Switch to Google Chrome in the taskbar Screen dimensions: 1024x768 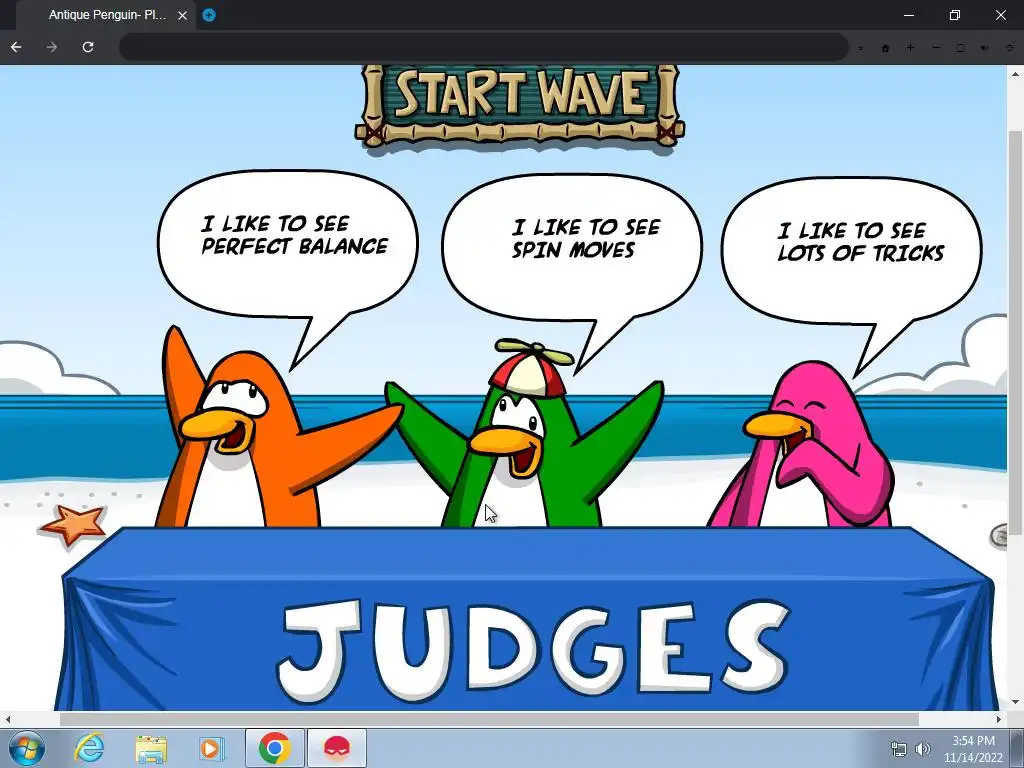[x=274, y=748]
